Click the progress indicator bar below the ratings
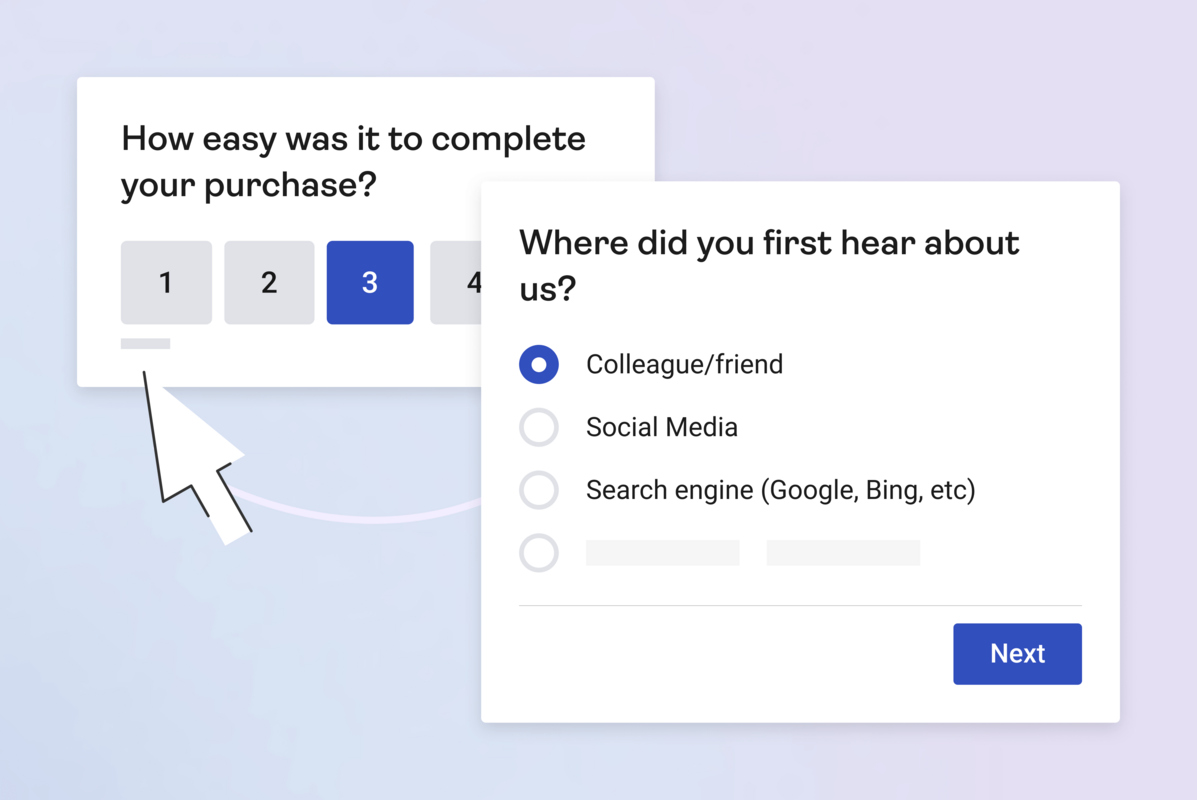 145,343
